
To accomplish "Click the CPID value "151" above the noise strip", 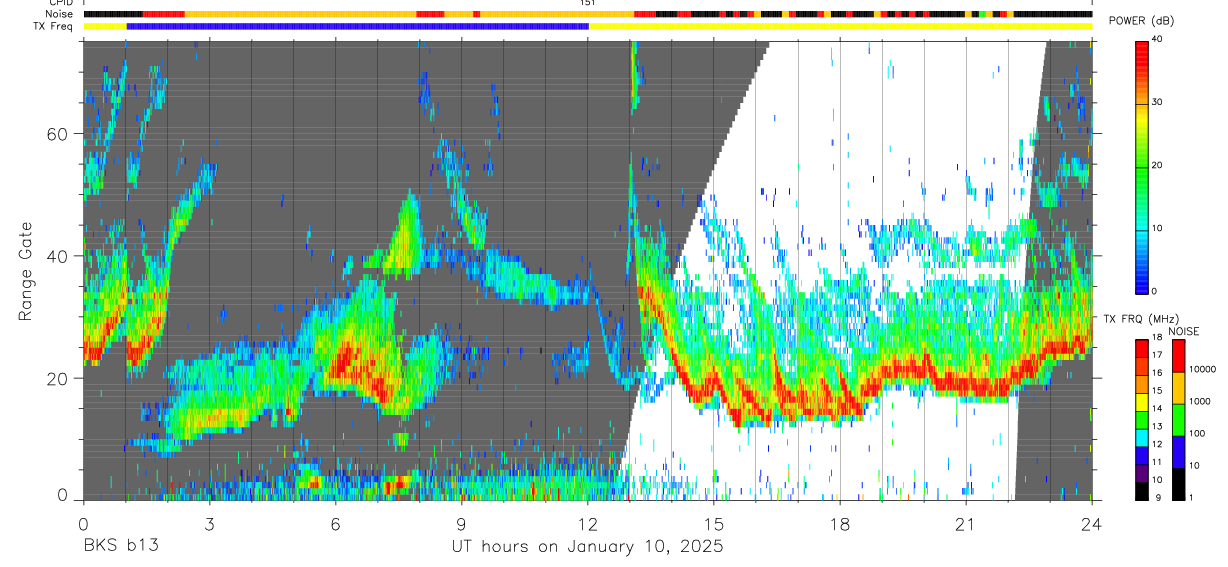I will [x=588, y=4].
